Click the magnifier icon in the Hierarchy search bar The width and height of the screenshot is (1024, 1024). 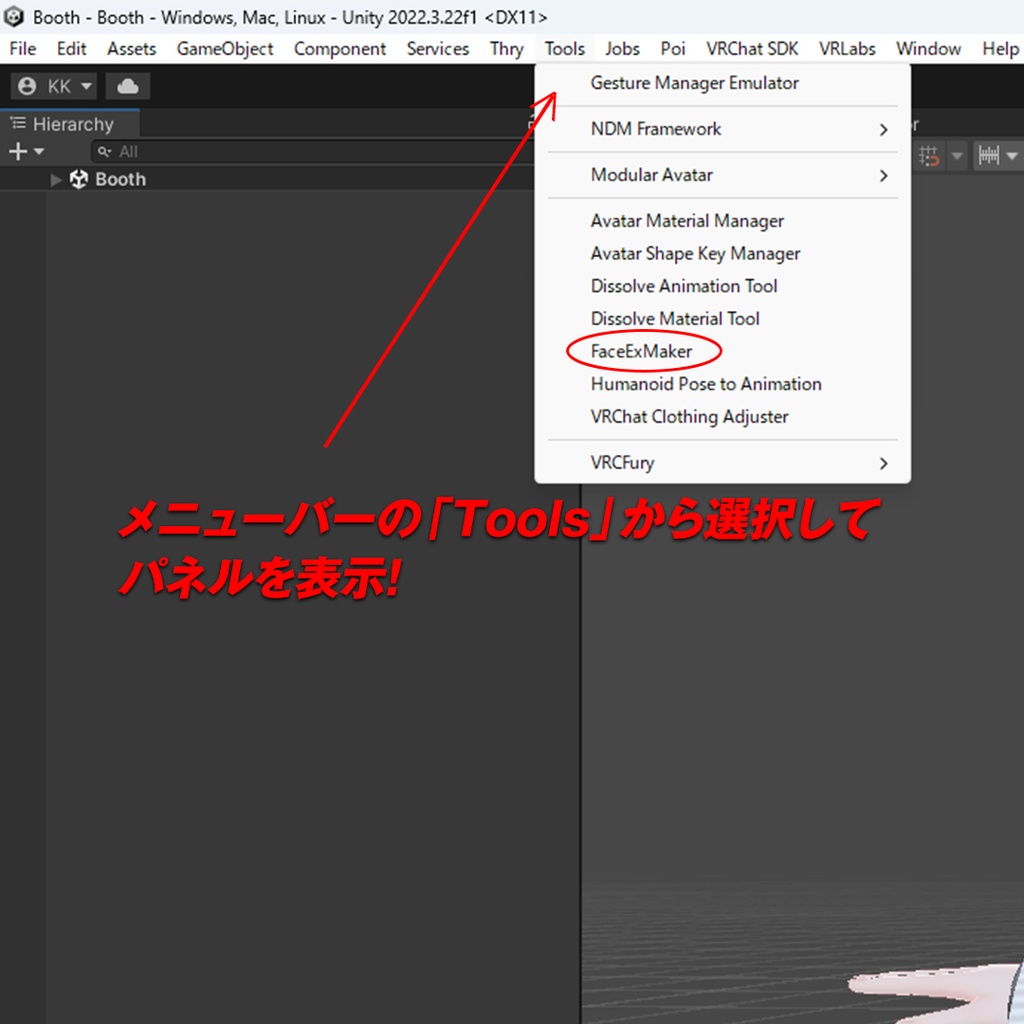click(106, 151)
